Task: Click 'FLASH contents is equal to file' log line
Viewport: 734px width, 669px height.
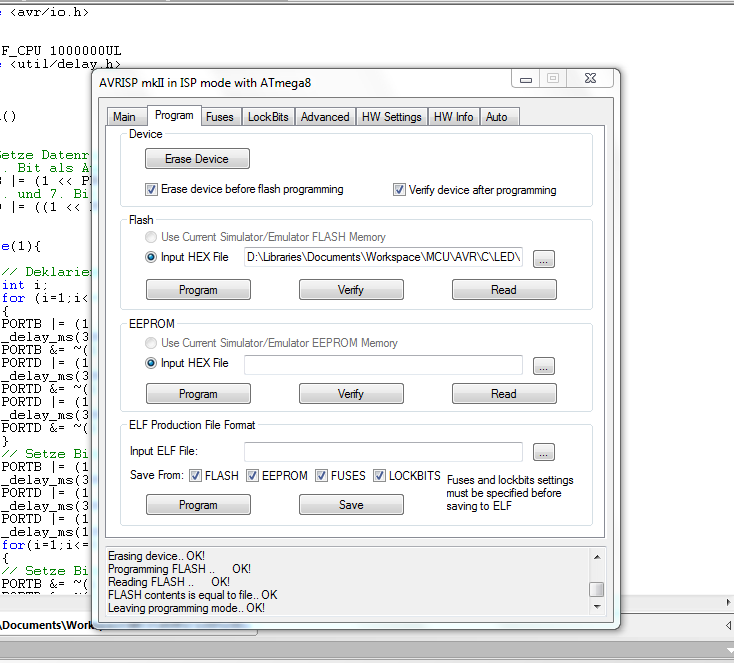Action: (192, 595)
